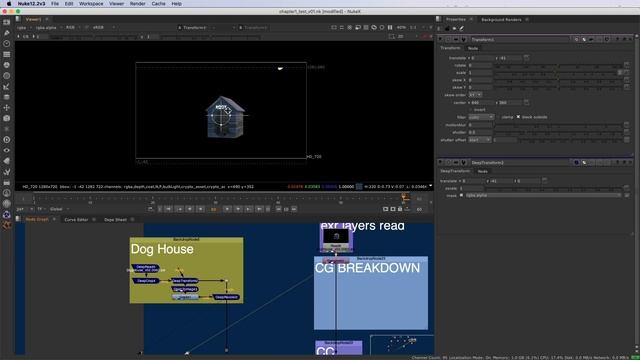The width and height of the screenshot is (640, 360).
Task: Open the ToolSets toolbar icon
Action: 7,171
